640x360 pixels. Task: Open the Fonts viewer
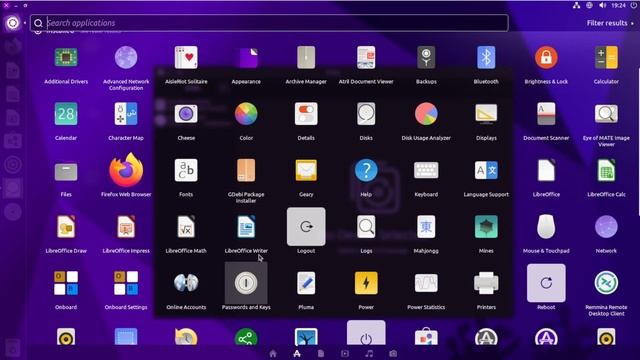[x=186, y=171]
